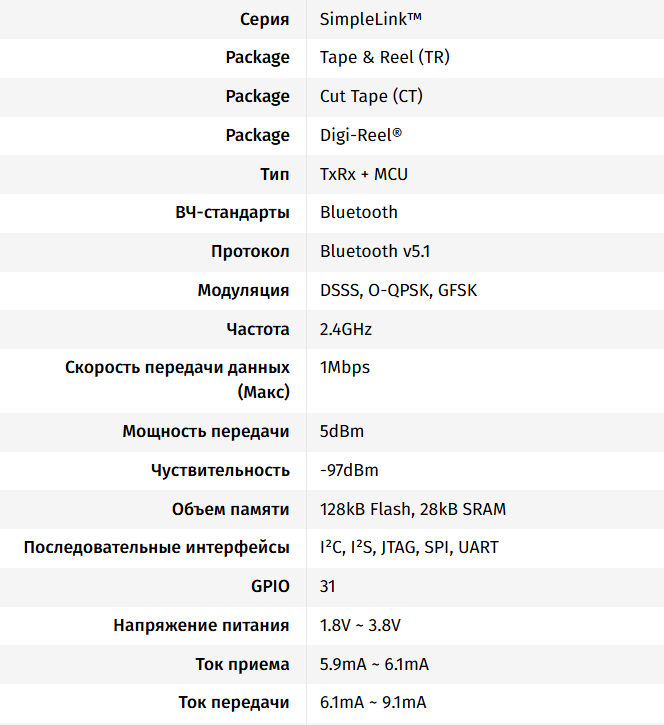The image size is (664, 725).
Task: Click the GPIO row label
Action: [x=270, y=586]
